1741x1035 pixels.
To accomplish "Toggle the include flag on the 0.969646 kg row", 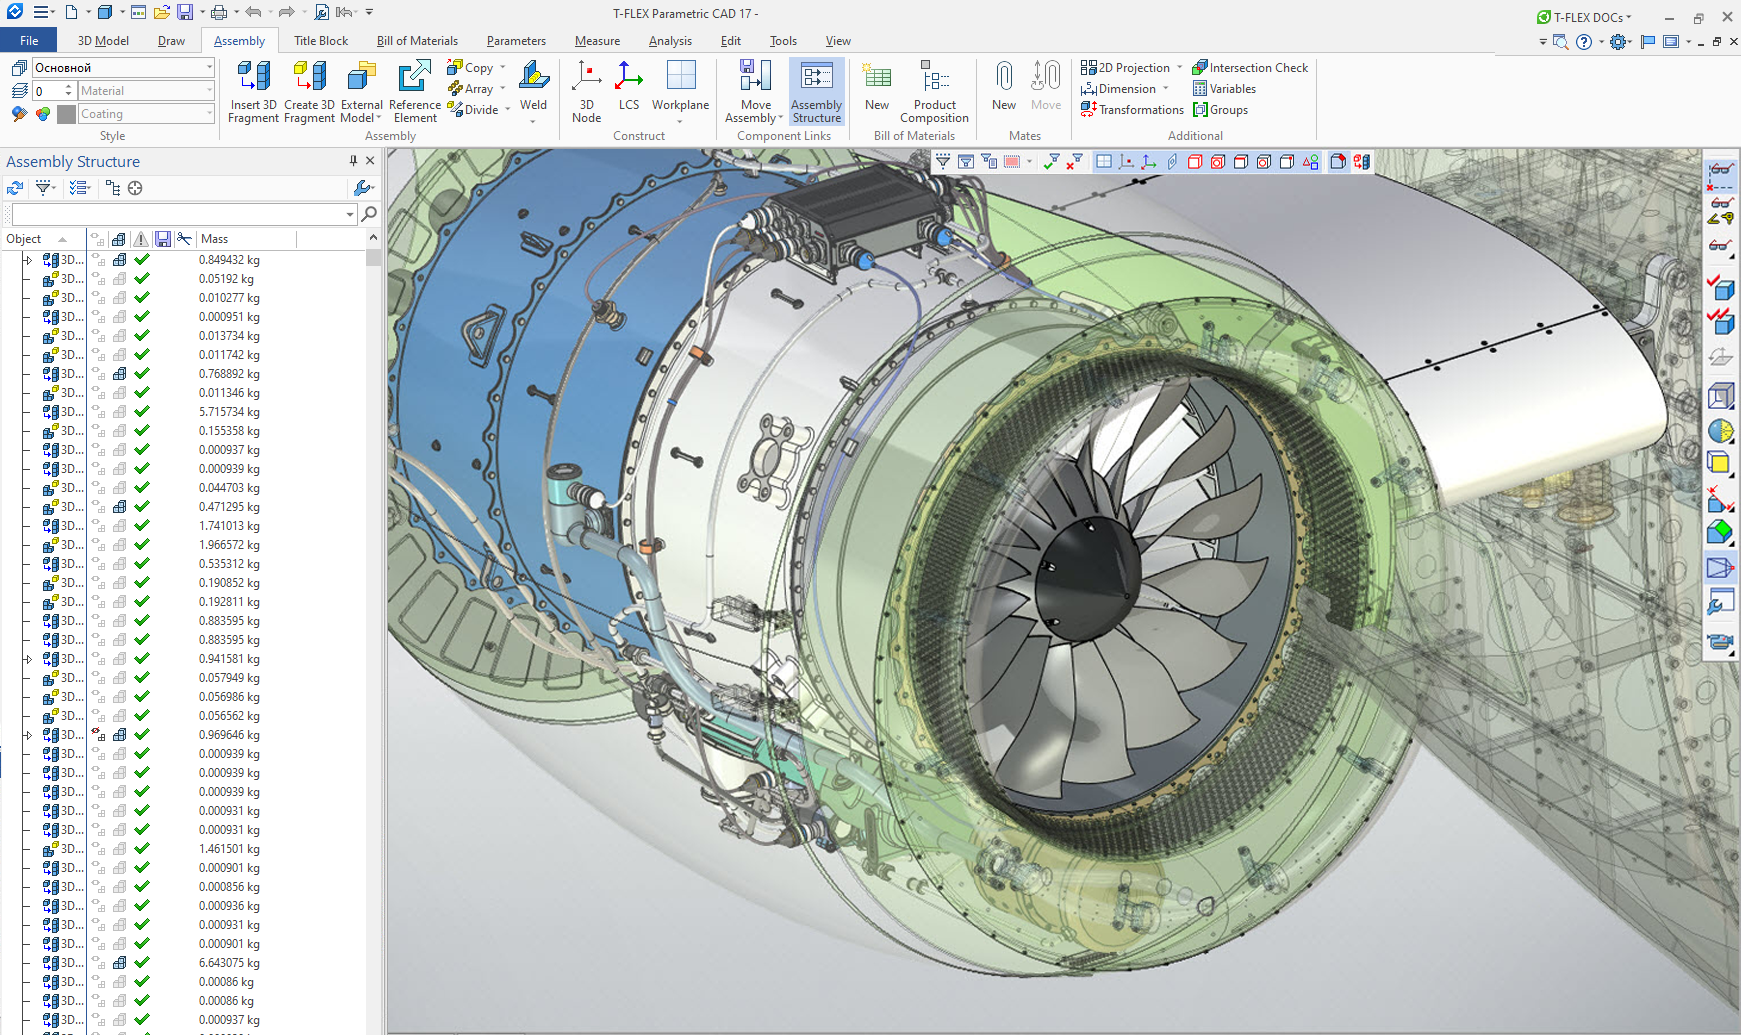I will (x=142, y=735).
